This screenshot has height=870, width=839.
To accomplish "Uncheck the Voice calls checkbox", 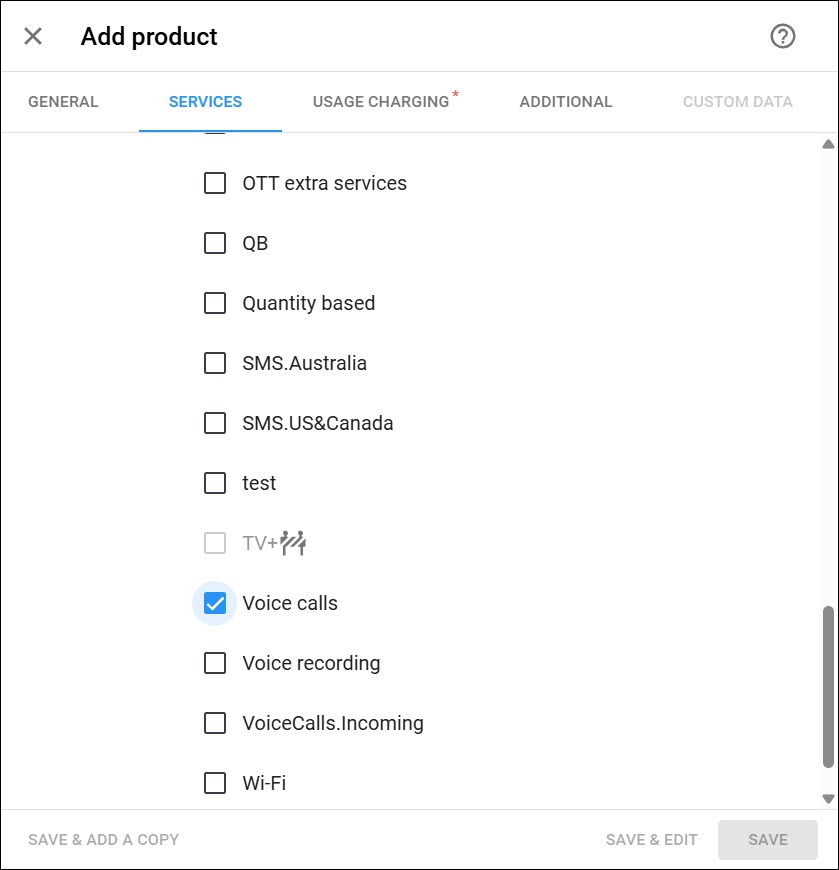I will 215,603.
